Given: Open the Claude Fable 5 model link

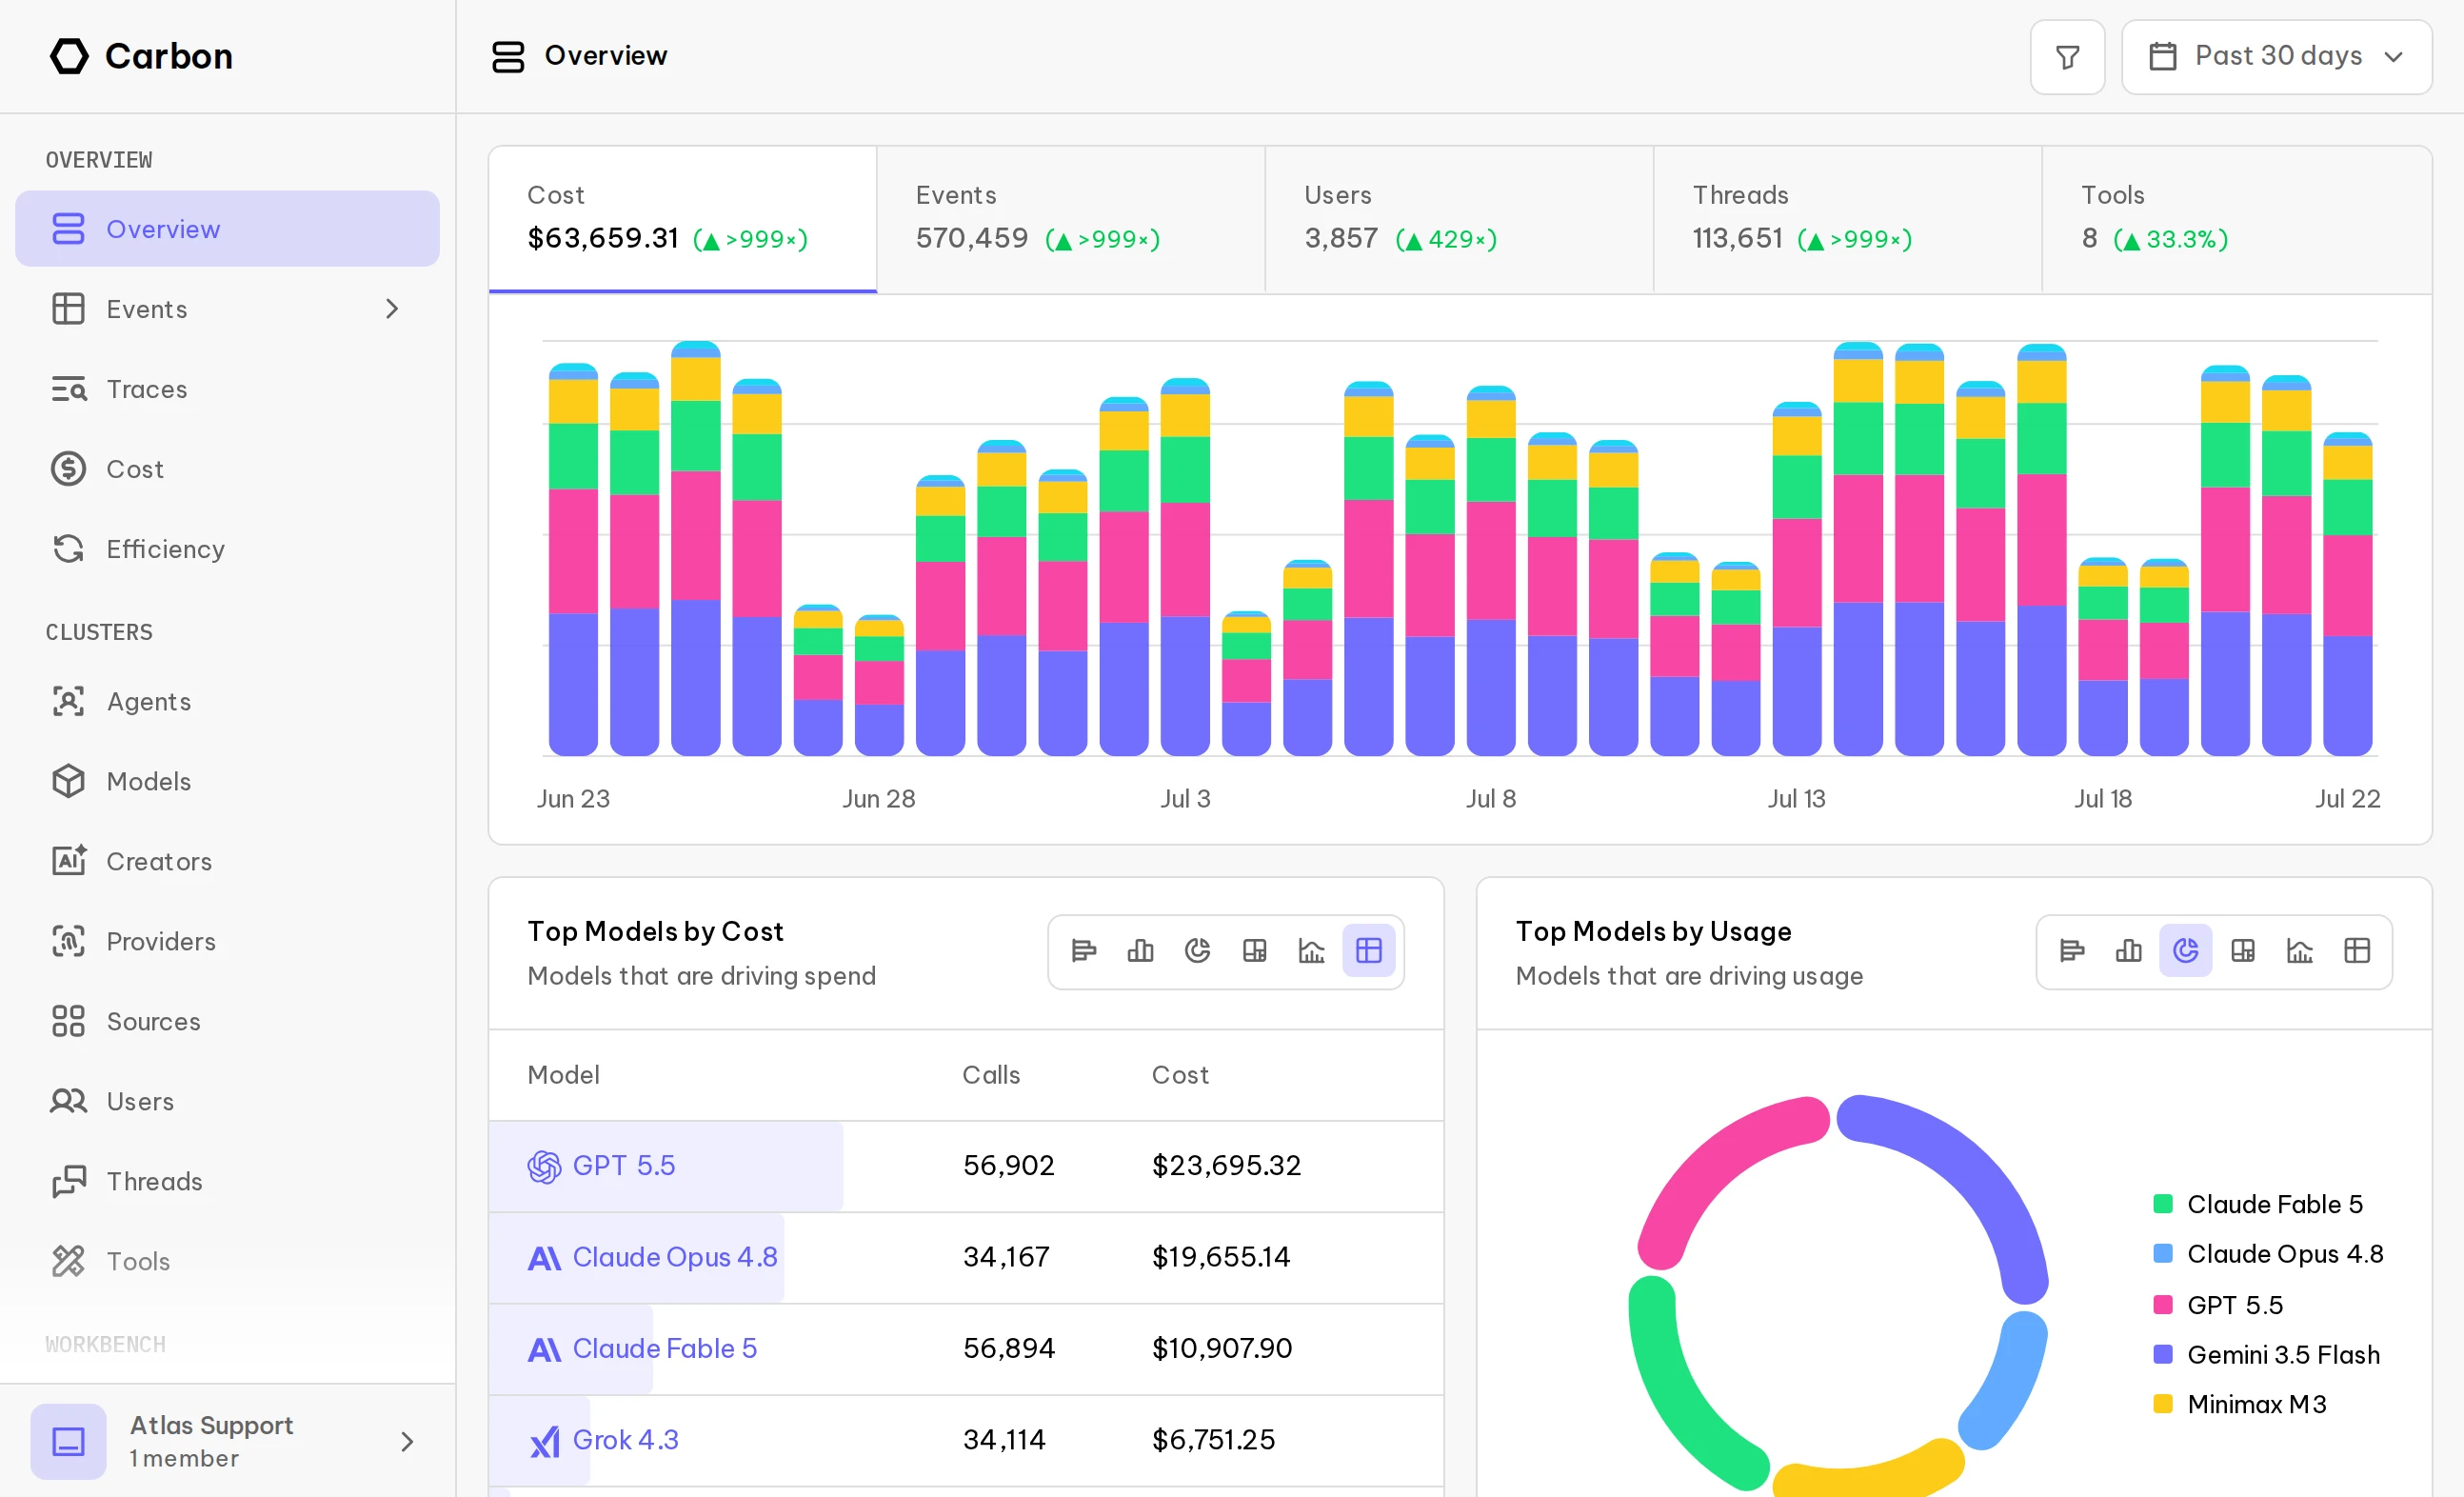Looking at the screenshot, I should pyautogui.click(x=665, y=1349).
